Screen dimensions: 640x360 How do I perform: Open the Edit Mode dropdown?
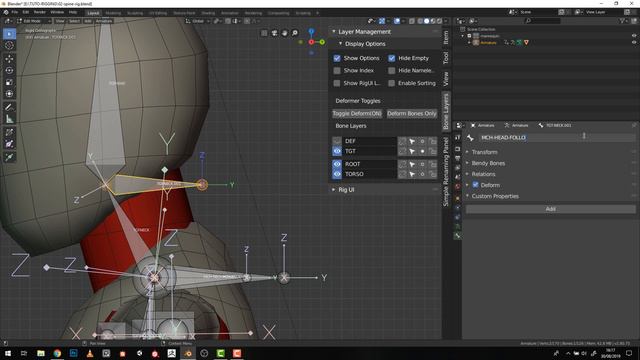click(x=34, y=21)
